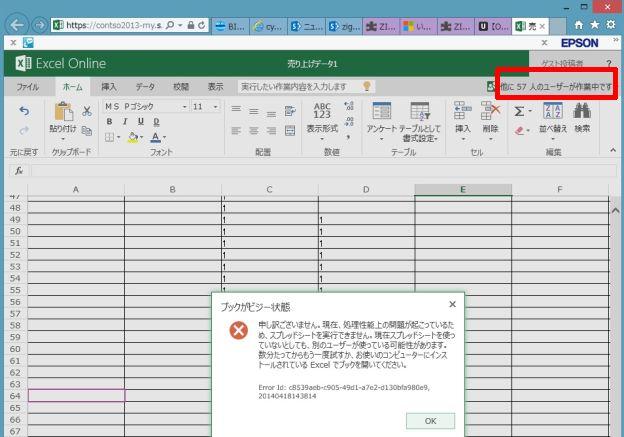
Task: Select row 64 header
Action: point(15,396)
